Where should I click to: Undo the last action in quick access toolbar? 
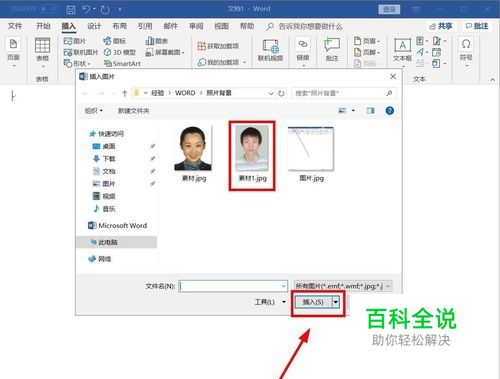point(86,9)
